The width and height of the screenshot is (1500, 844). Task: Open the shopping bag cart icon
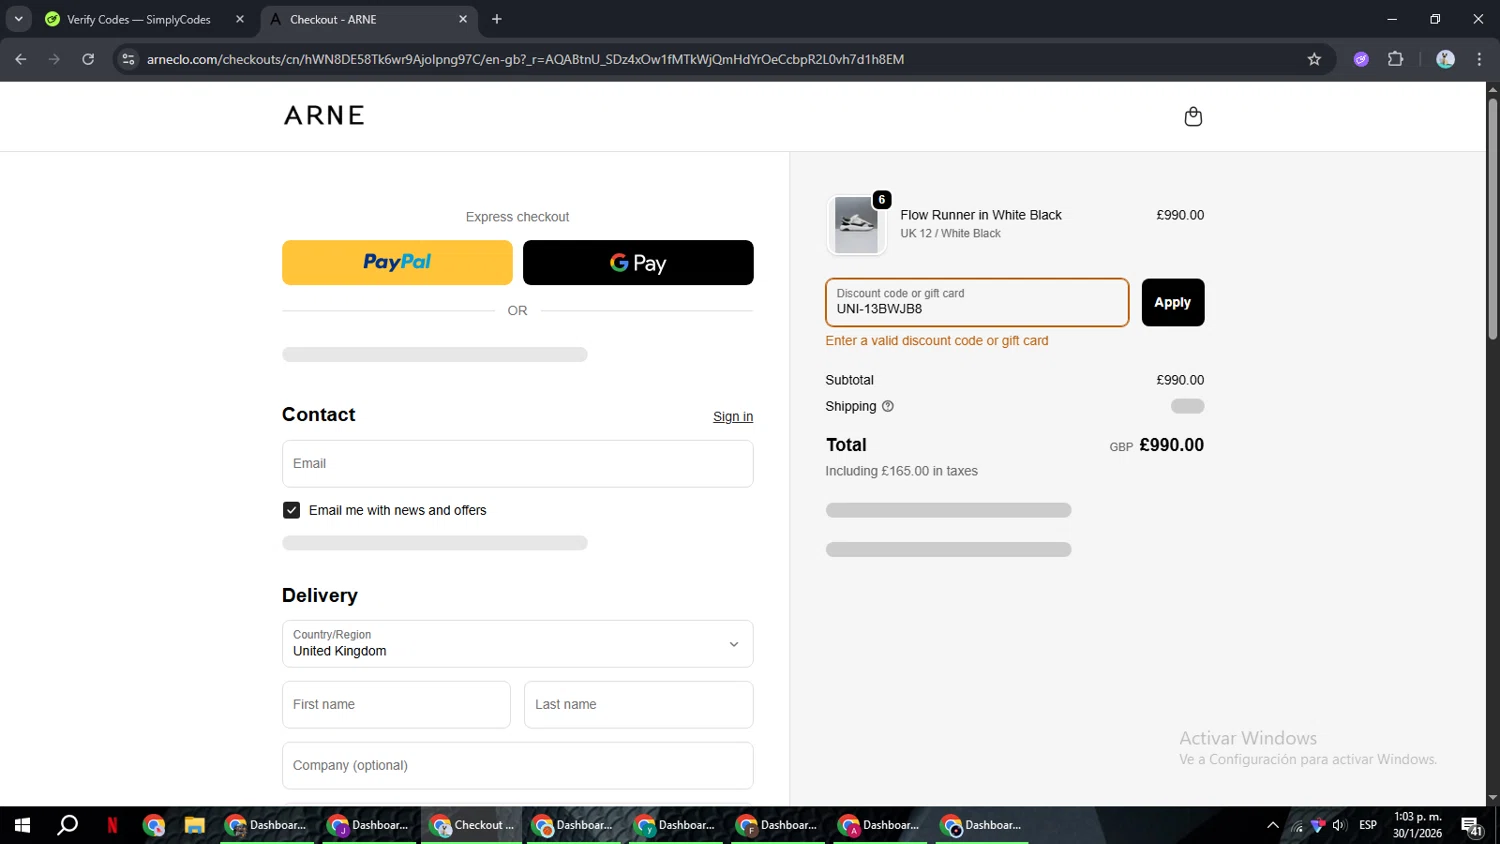click(x=1193, y=117)
